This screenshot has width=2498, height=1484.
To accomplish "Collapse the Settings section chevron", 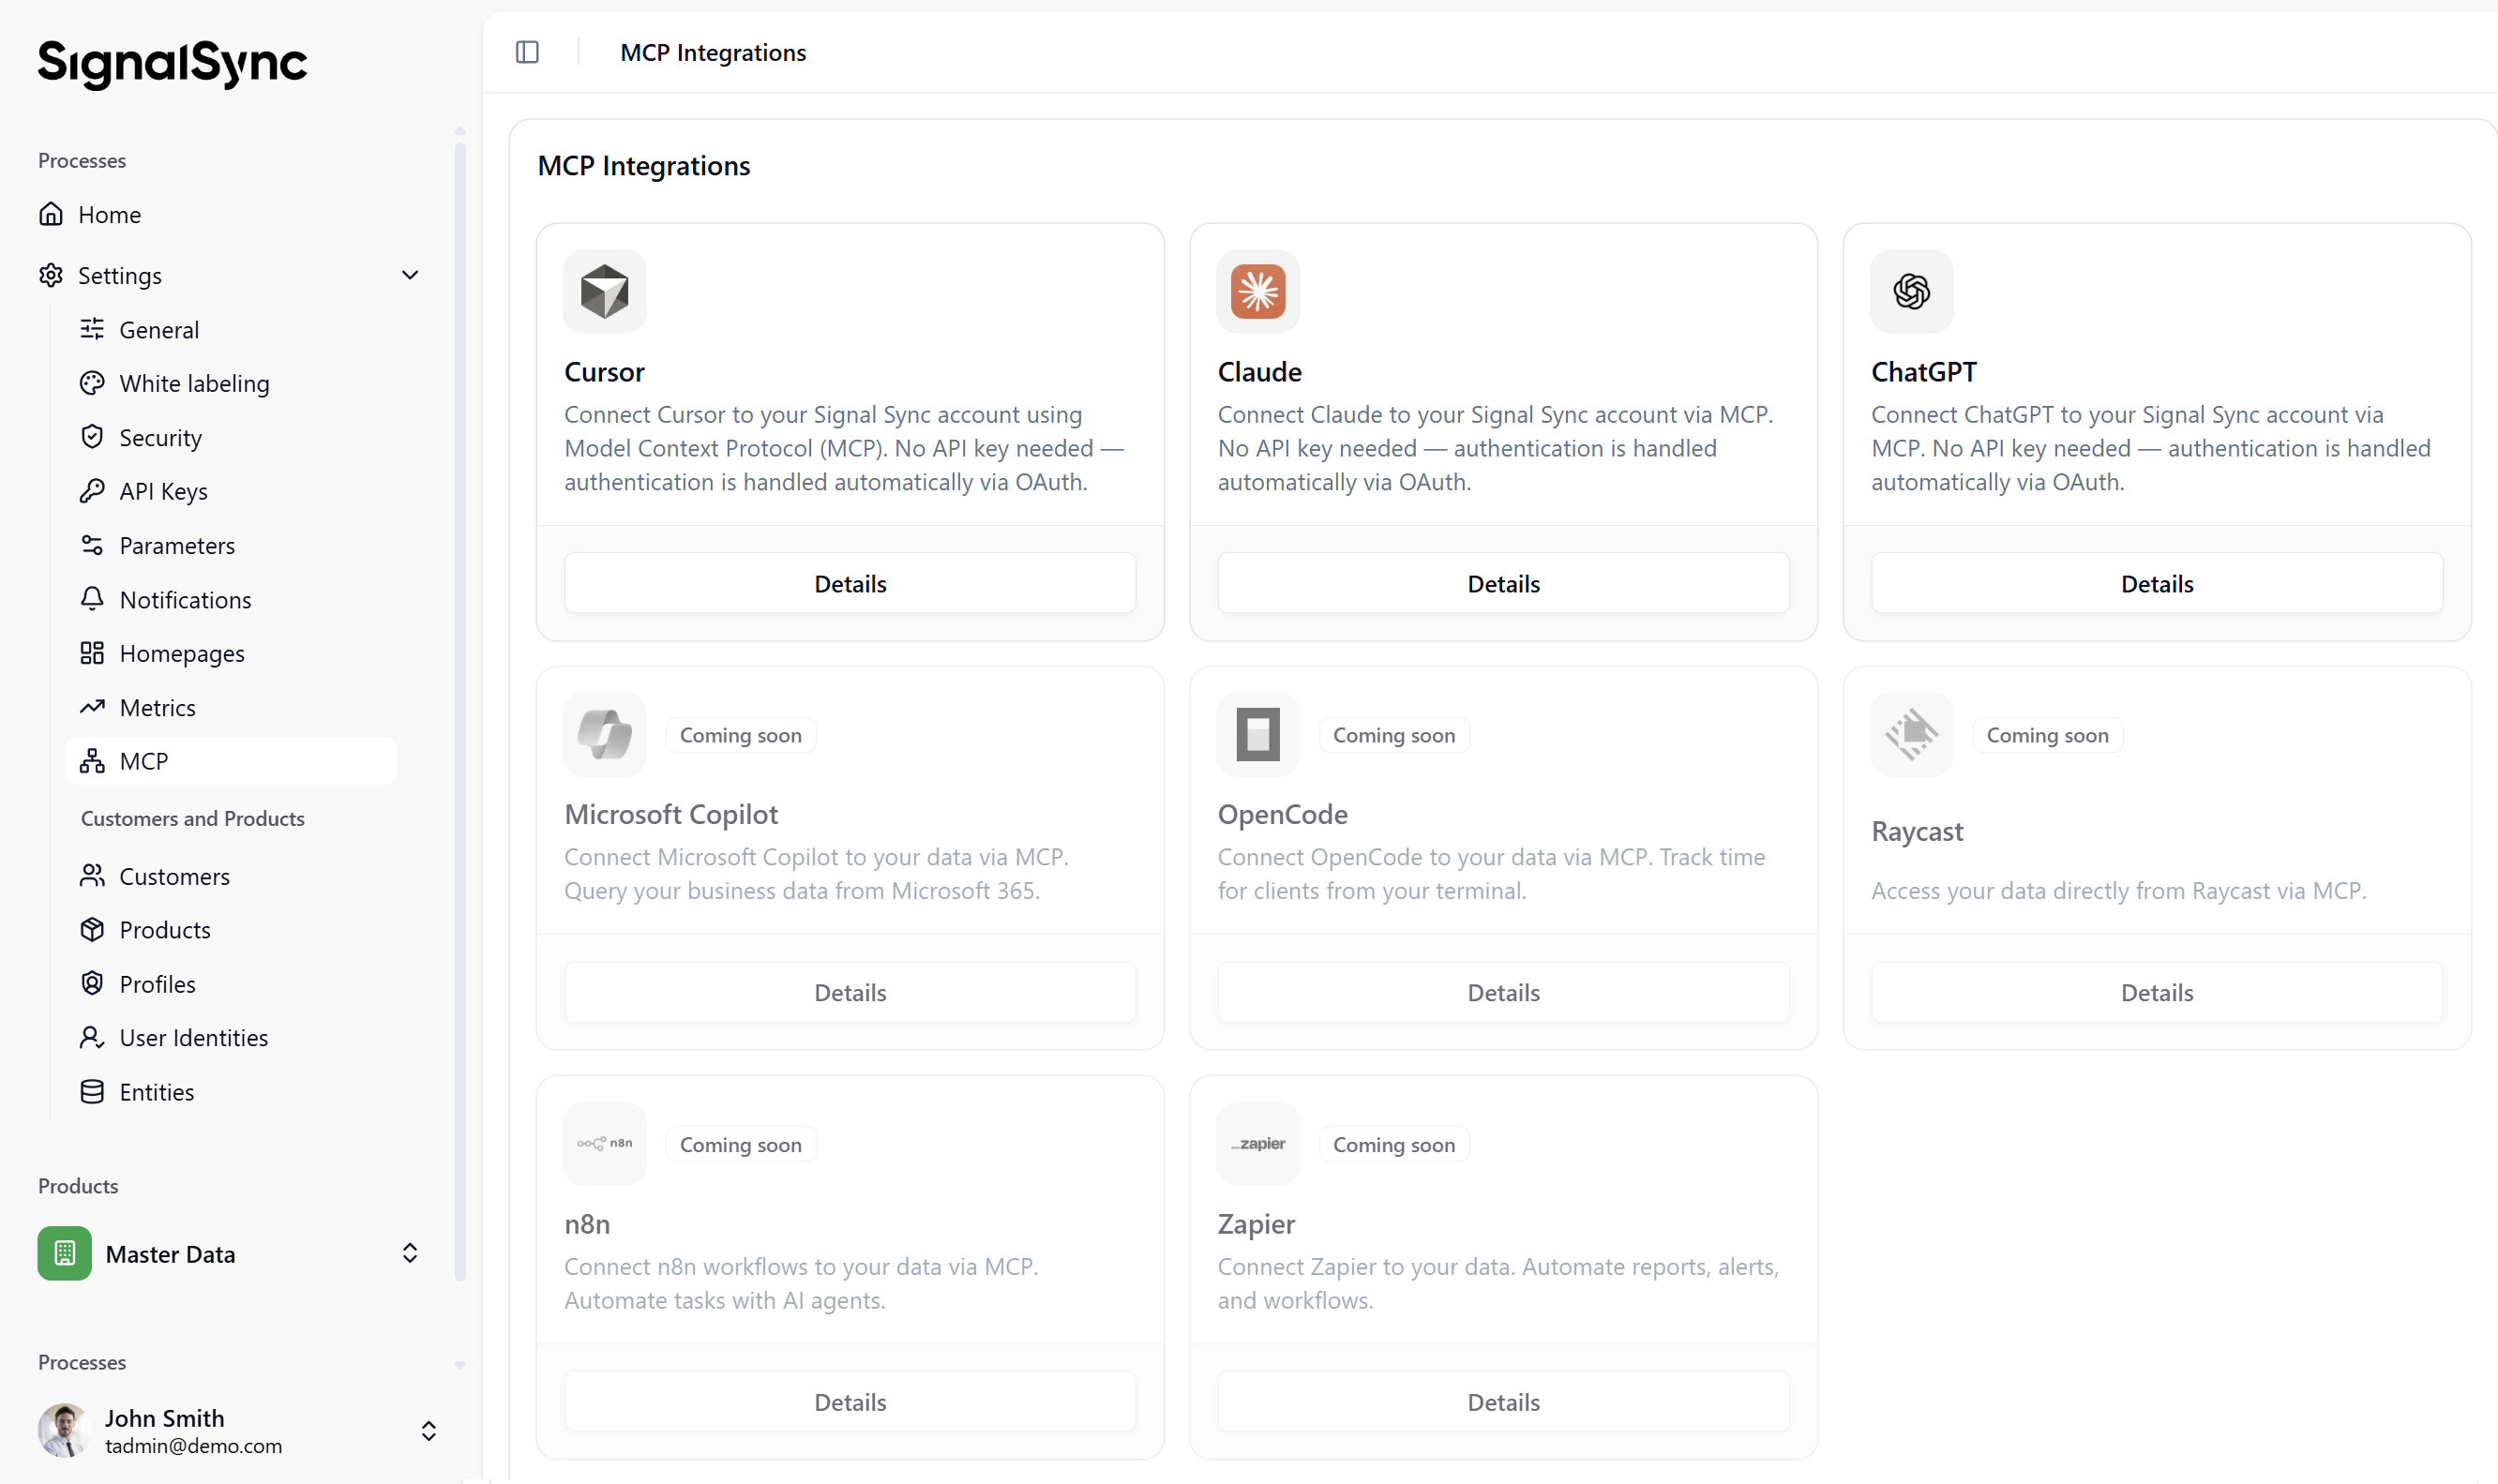I will (410, 275).
